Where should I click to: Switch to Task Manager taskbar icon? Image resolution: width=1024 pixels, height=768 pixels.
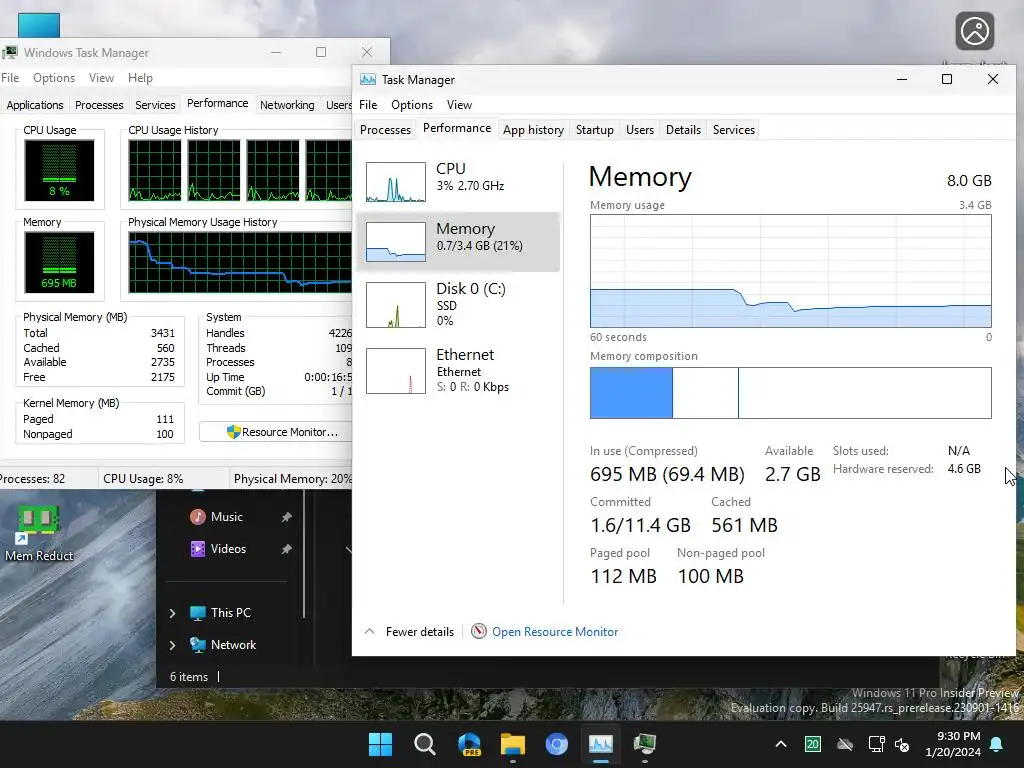point(601,744)
